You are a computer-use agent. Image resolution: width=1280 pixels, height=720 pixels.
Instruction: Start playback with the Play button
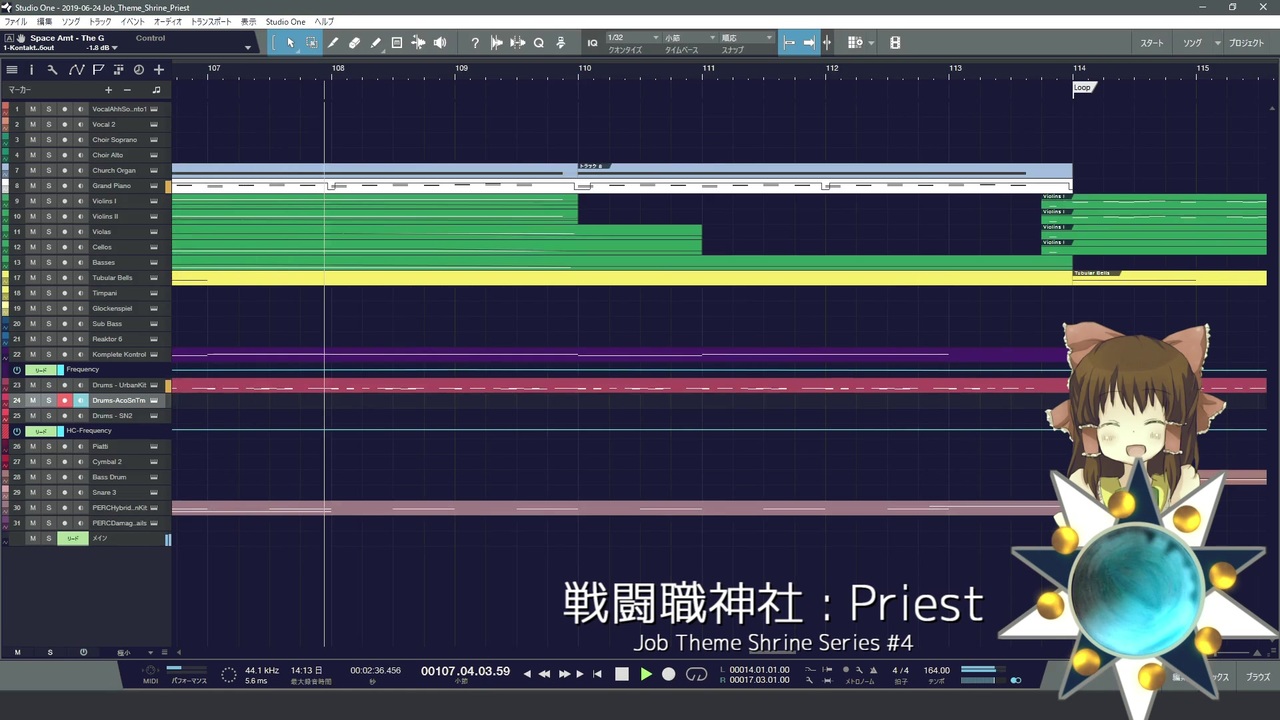(x=646, y=674)
